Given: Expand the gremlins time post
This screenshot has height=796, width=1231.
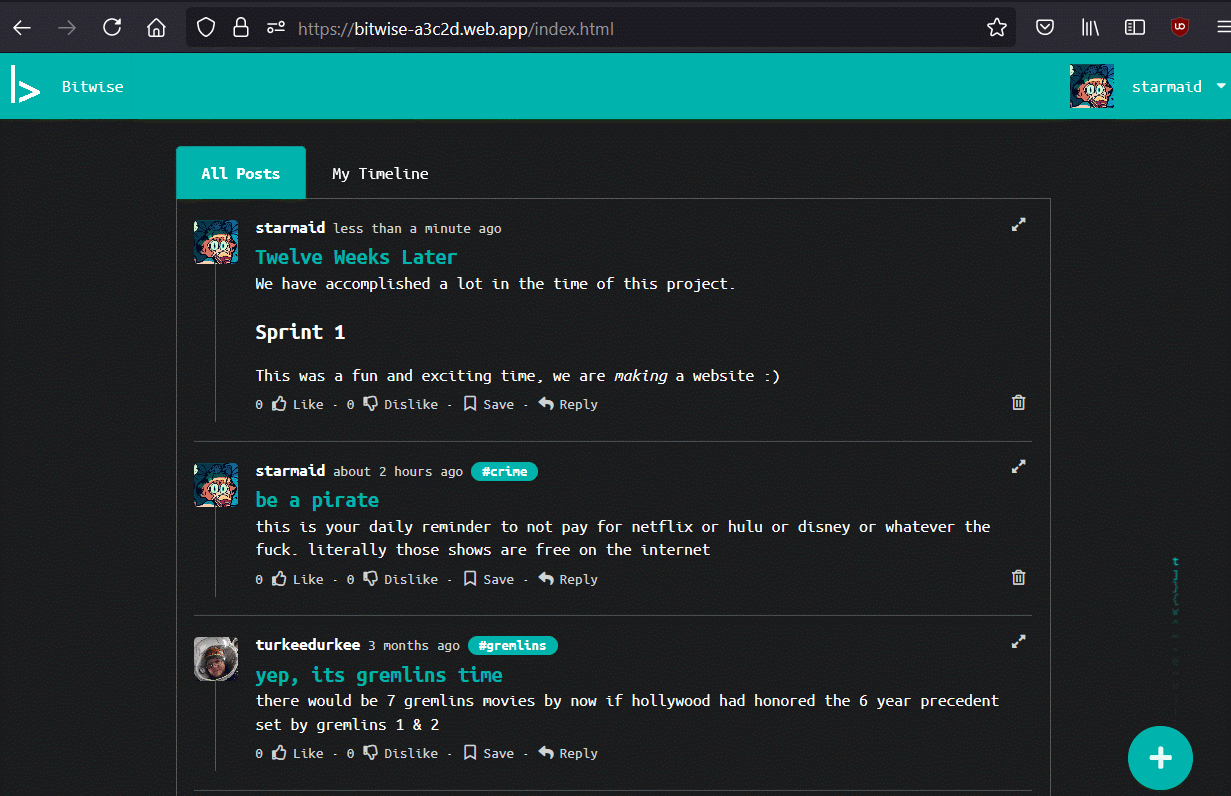Looking at the screenshot, I should pyautogui.click(x=1018, y=642).
